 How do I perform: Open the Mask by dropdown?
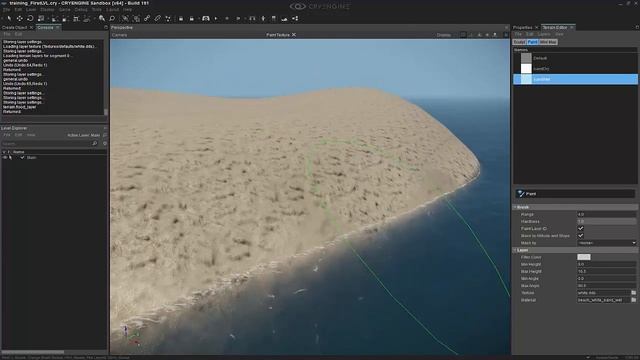pos(607,243)
